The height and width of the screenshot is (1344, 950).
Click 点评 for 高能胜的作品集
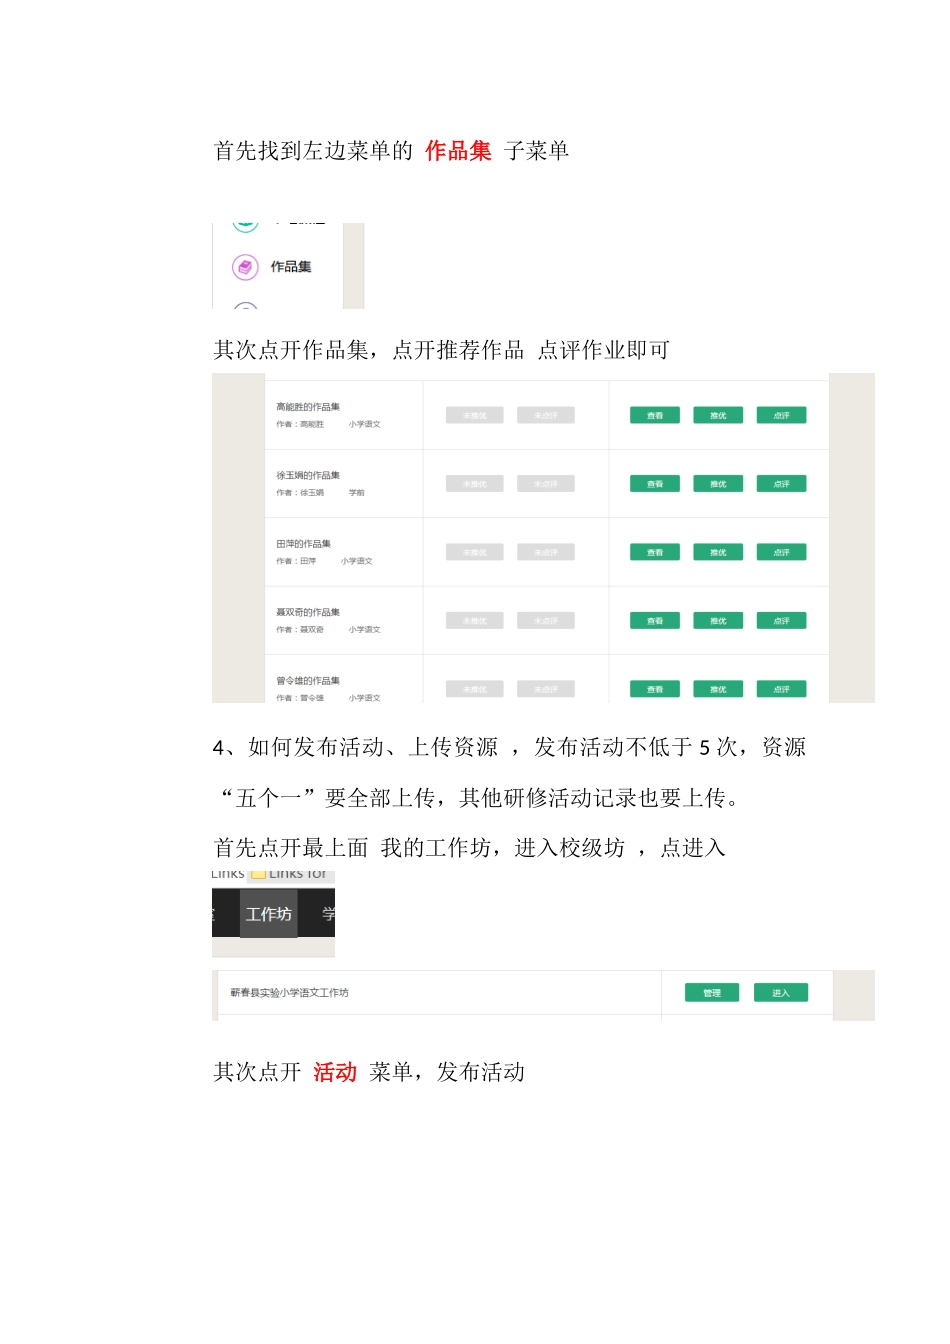pyautogui.click(x=781, y=415)
